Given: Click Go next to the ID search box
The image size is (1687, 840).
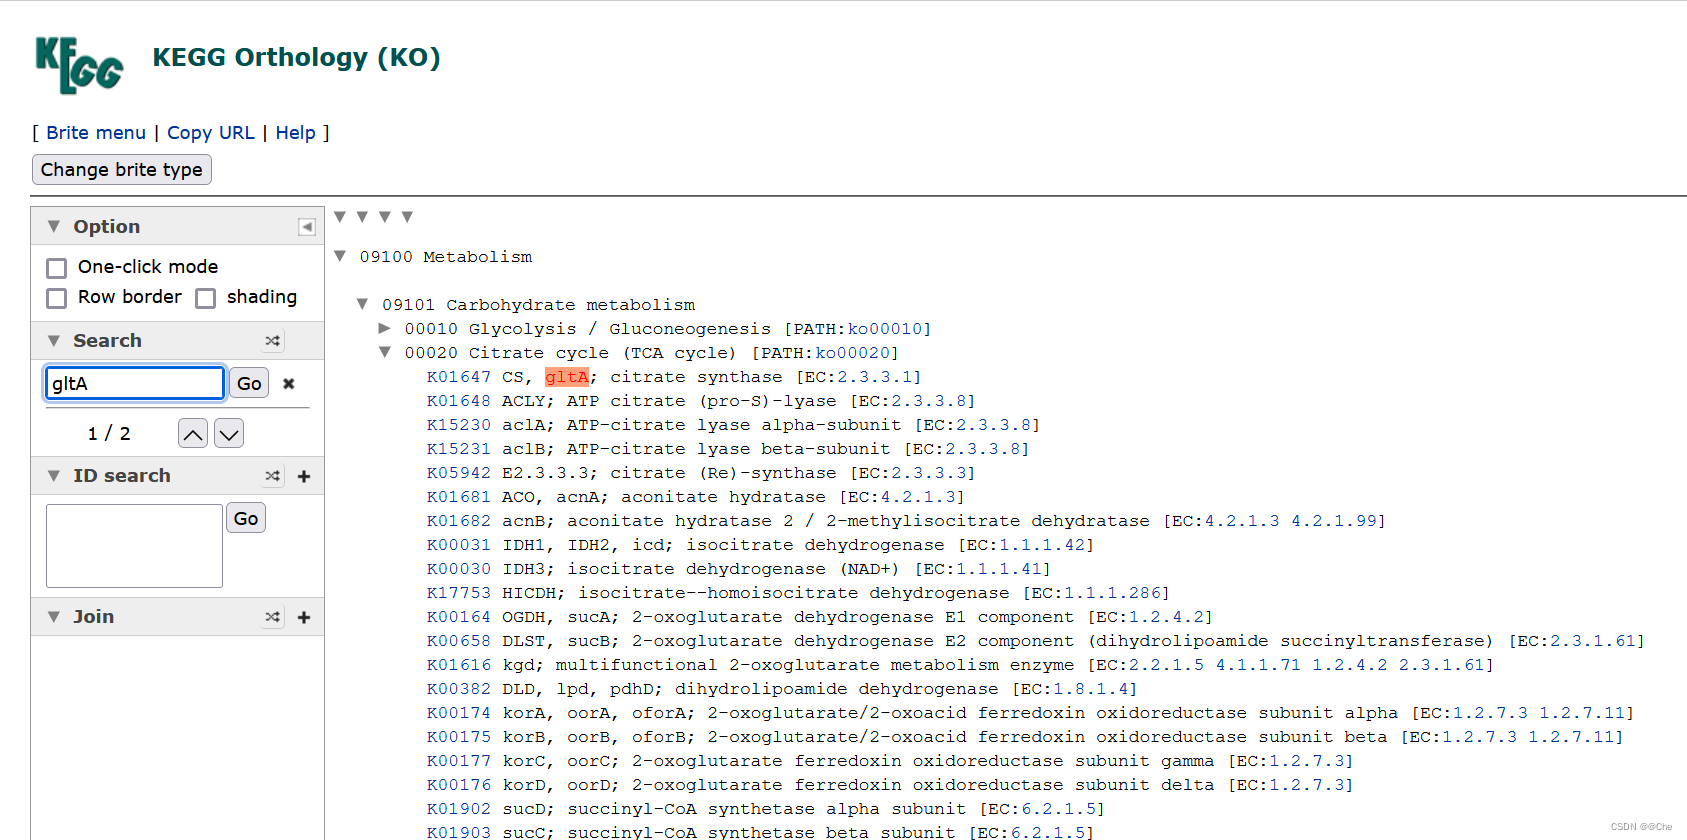Looking at the screenshot, I should (246, 518).
